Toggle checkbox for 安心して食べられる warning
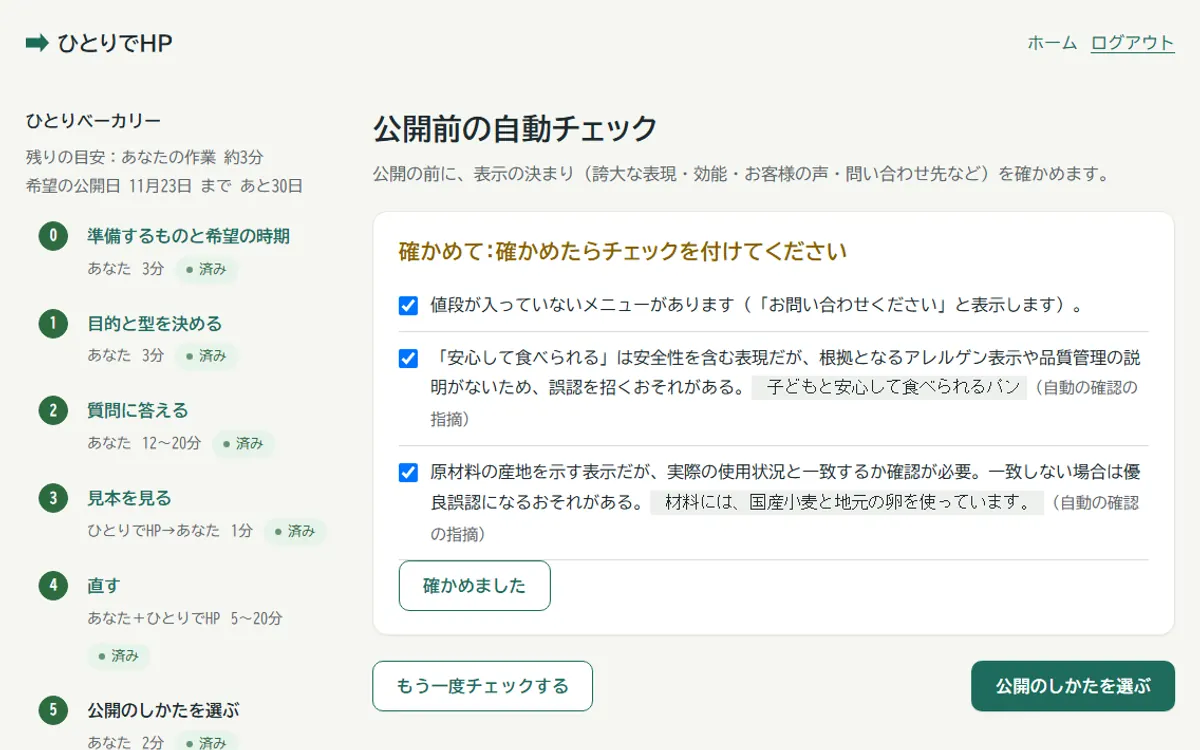 [408, 358]
